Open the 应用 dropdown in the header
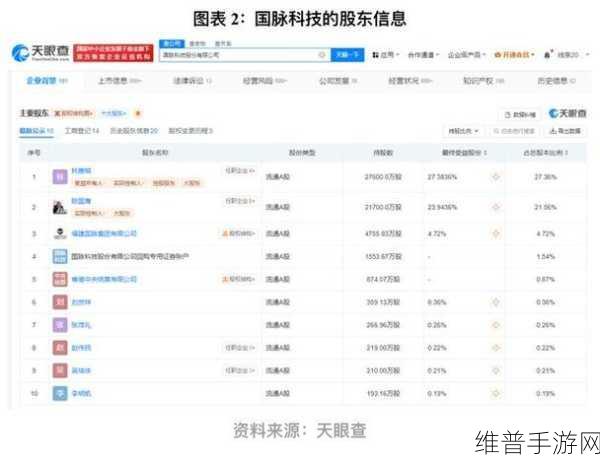The height and width of the screenshot is (462, 600). coord(386,55)
